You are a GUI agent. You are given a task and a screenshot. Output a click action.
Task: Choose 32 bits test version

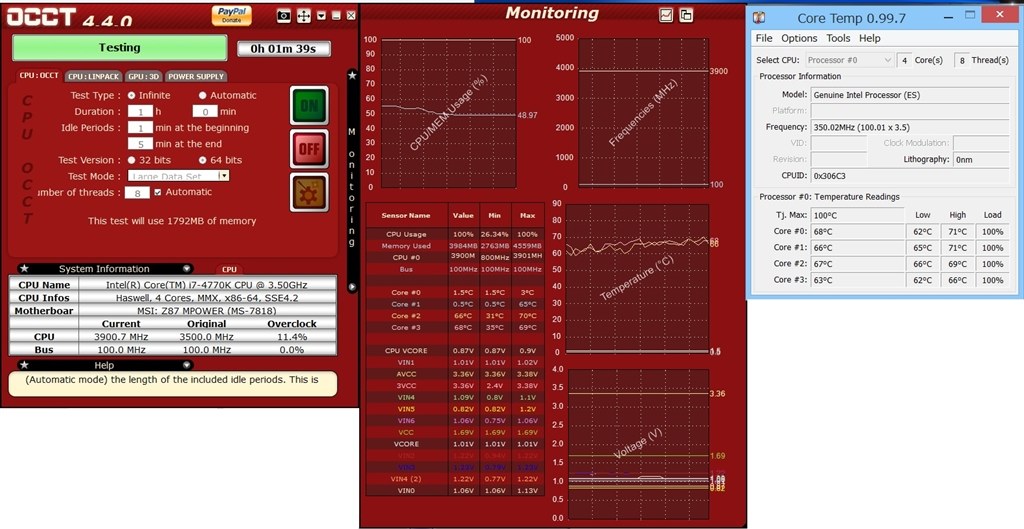point(131,160)
